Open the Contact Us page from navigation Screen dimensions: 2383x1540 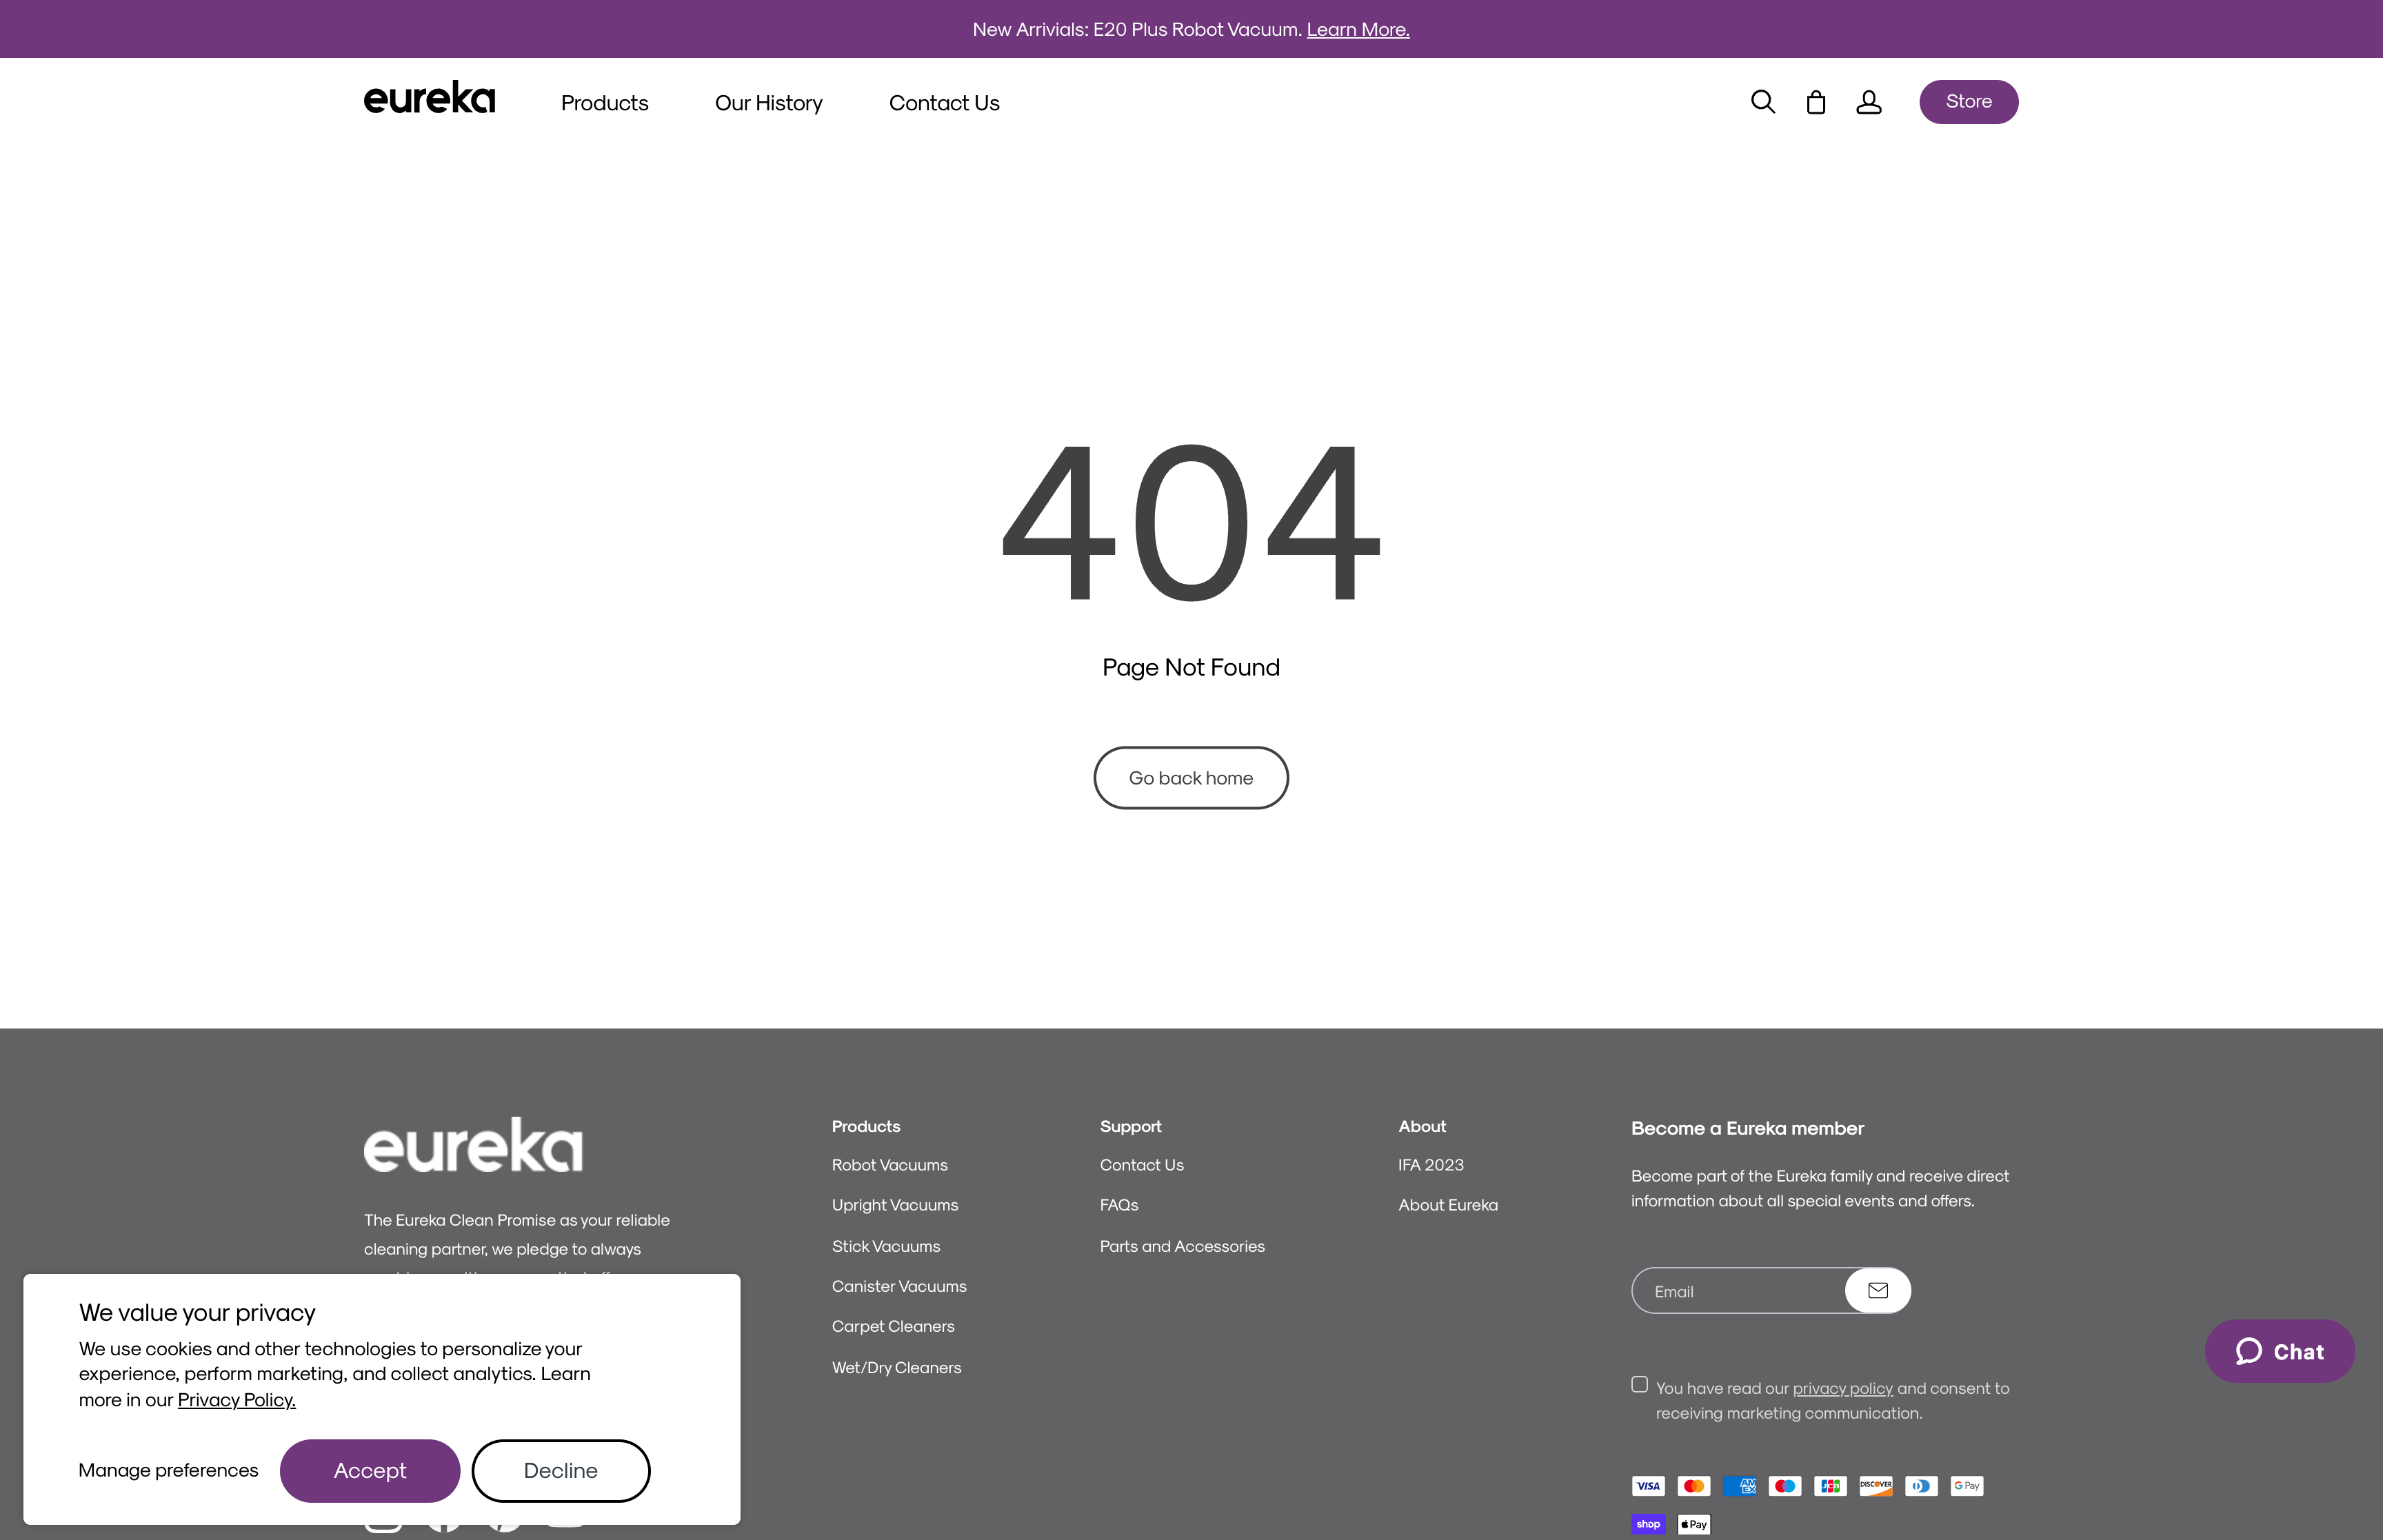tap(944, 102)
